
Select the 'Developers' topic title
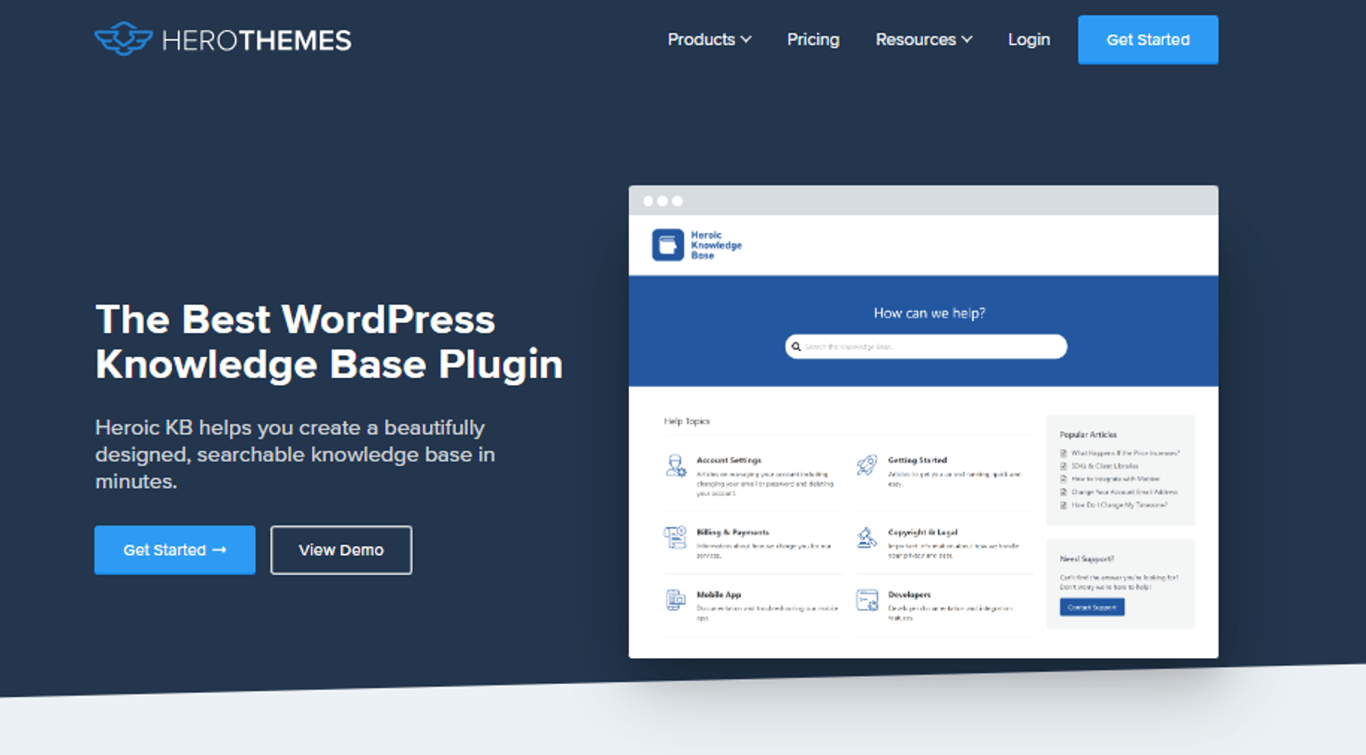coord(909,594)
